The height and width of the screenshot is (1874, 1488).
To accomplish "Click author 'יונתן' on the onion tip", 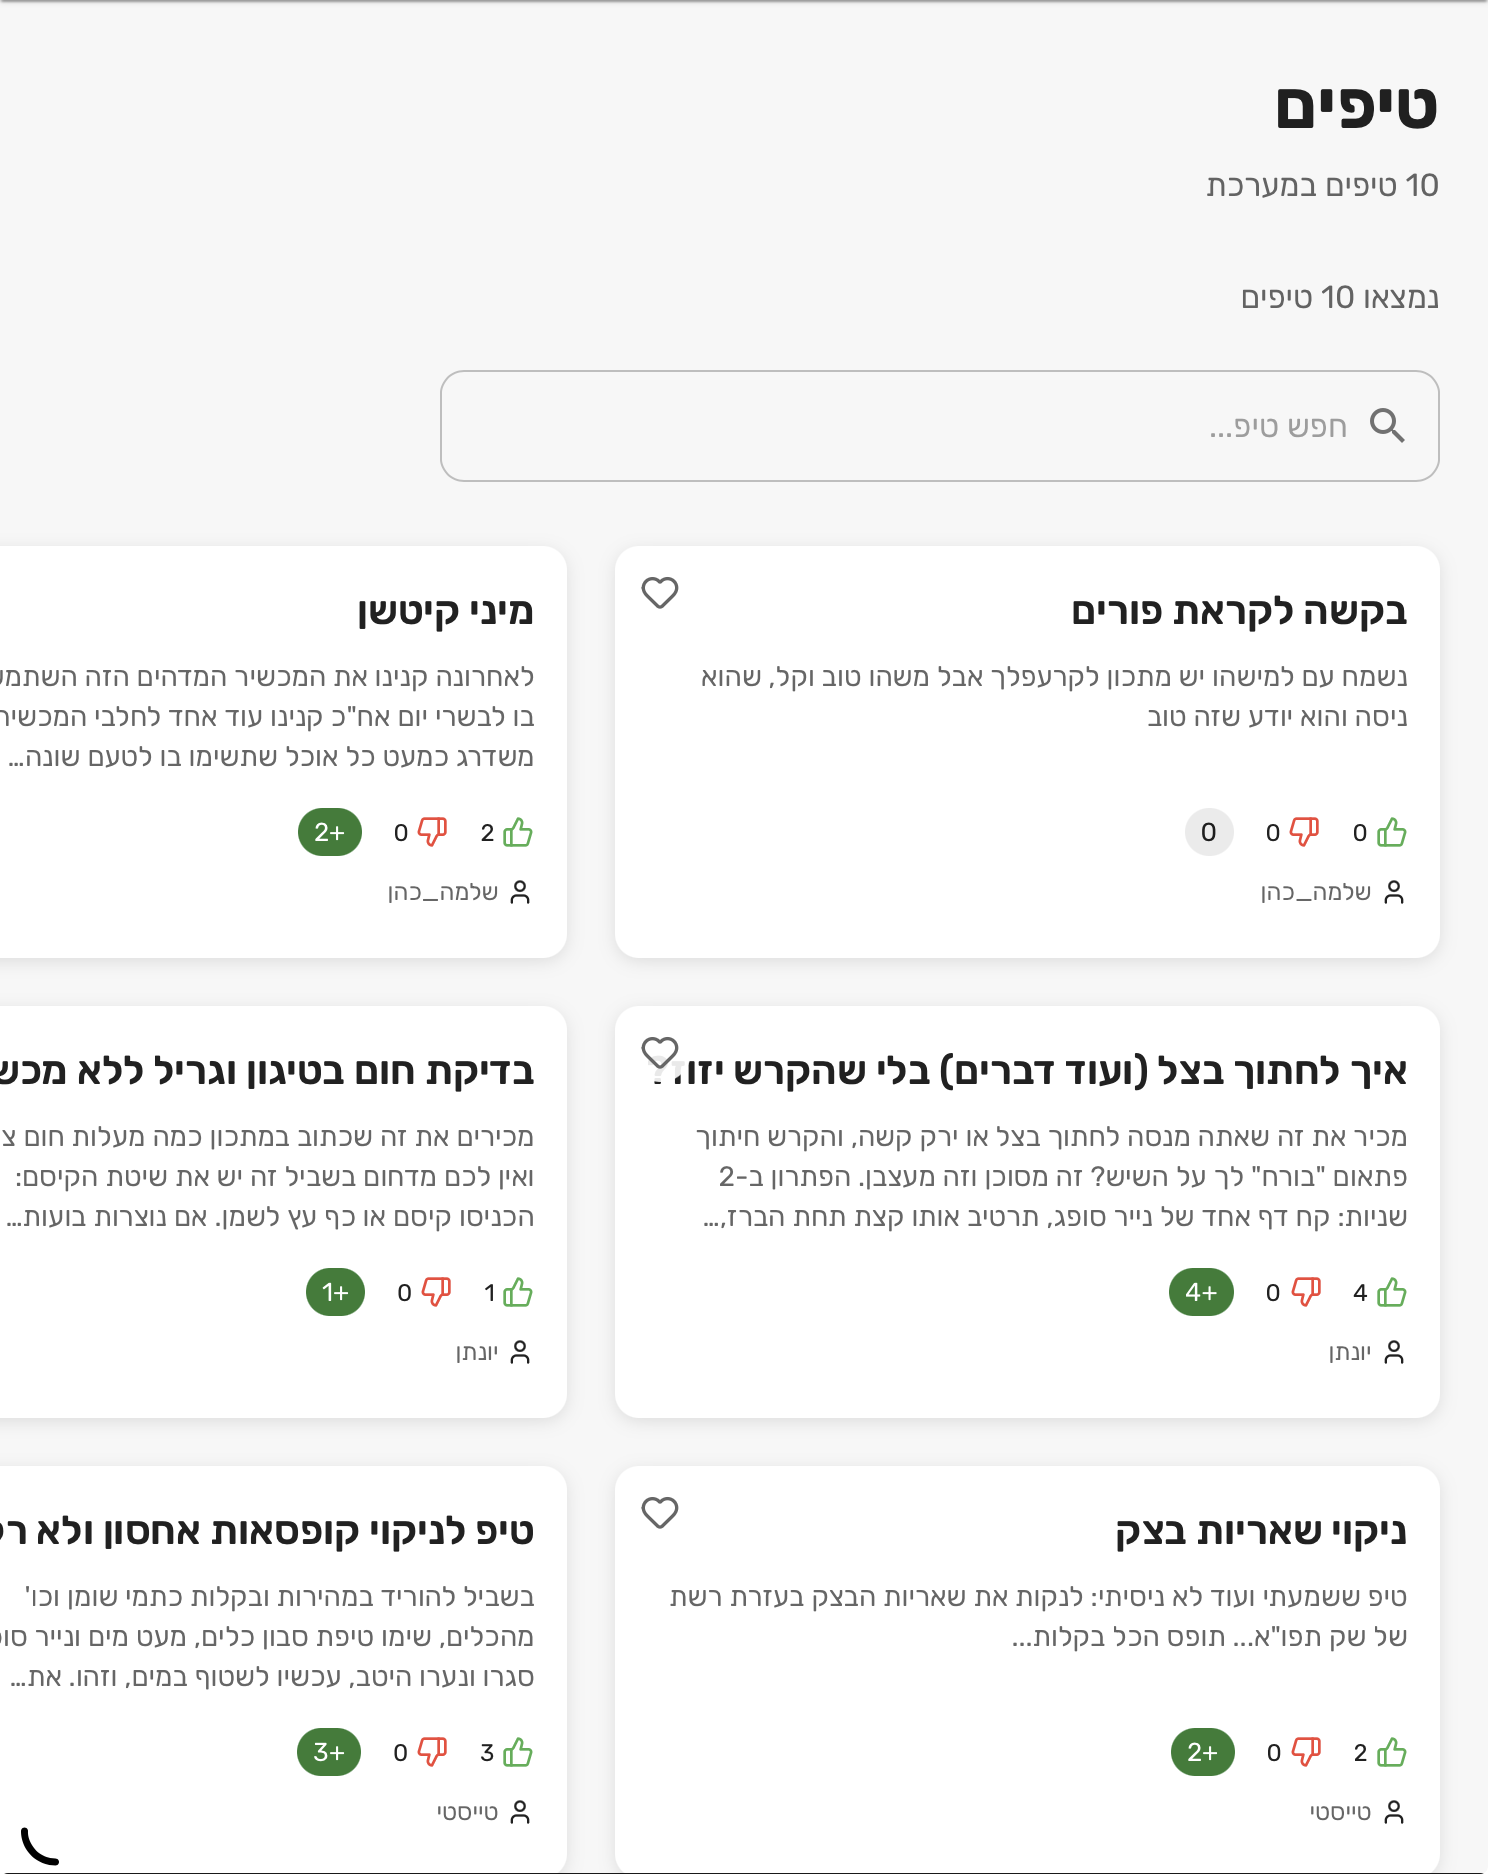I will [1350, 1352].
